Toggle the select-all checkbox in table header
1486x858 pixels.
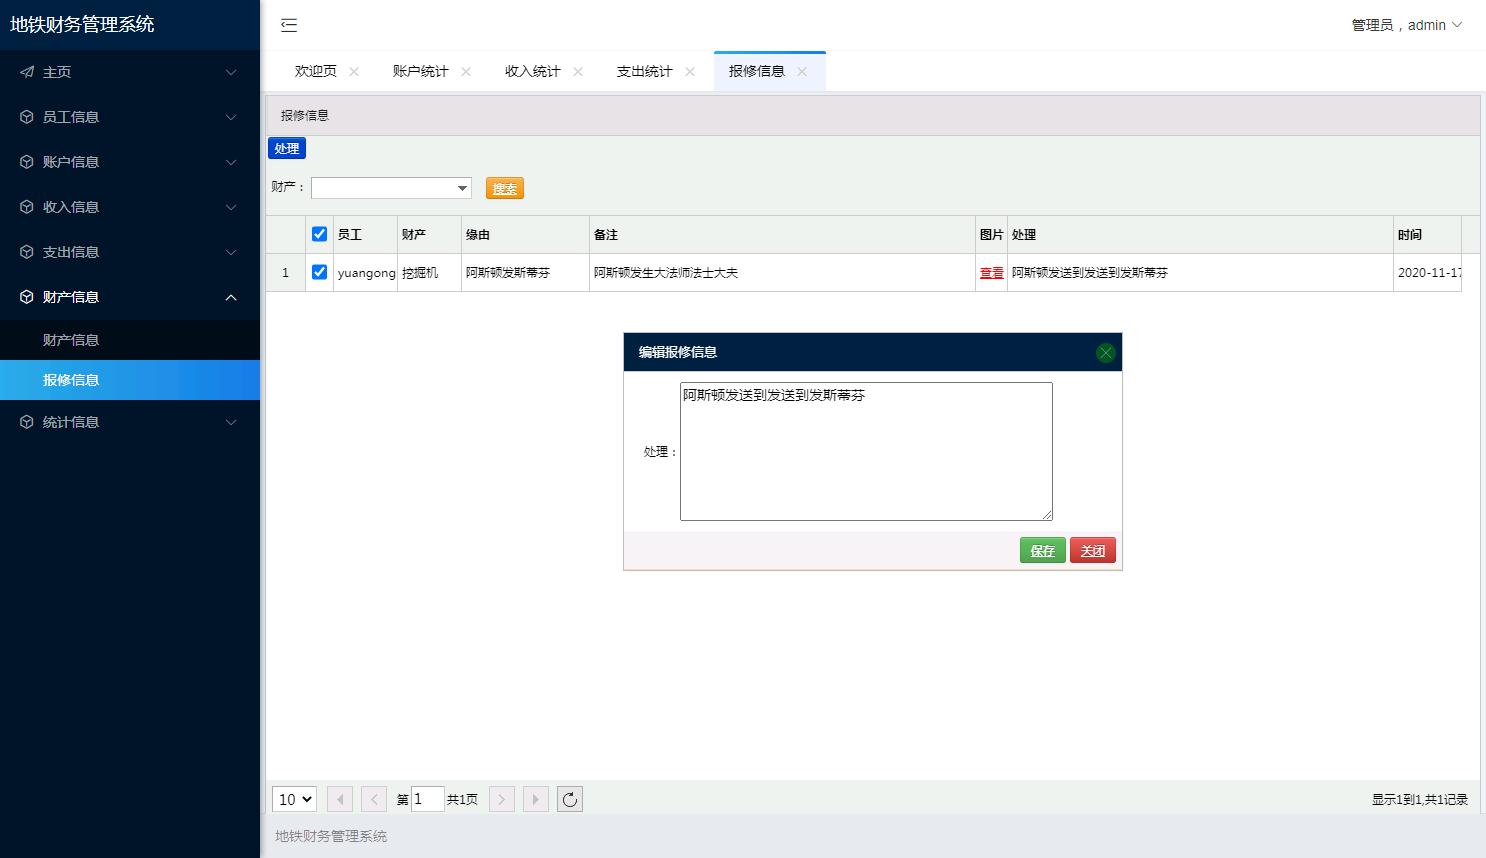(319, 234)
